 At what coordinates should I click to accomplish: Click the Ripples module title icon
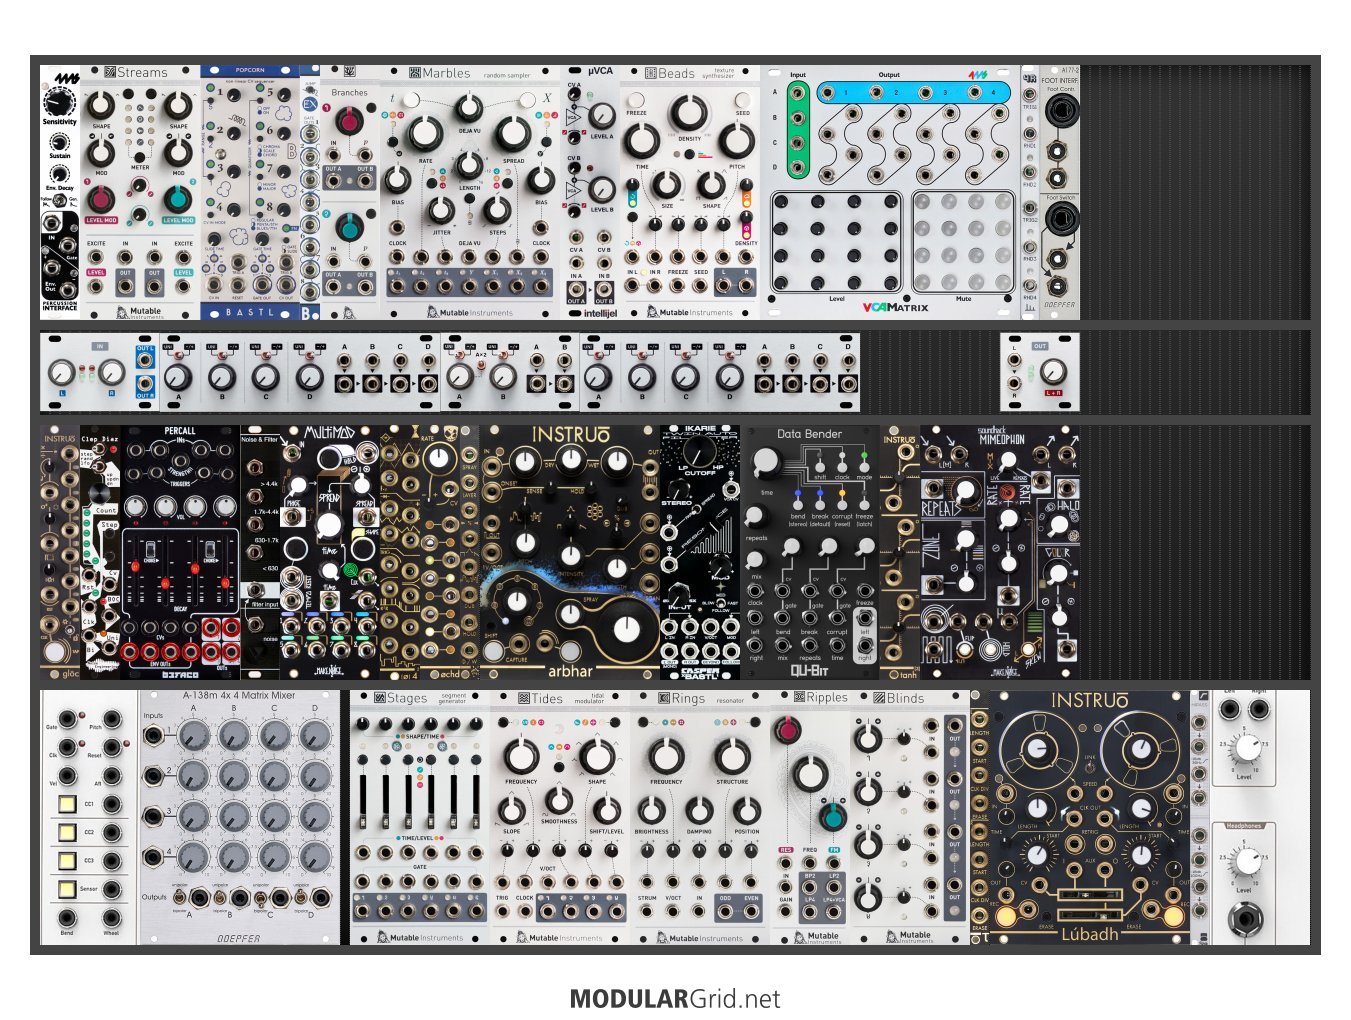[800, 697]
